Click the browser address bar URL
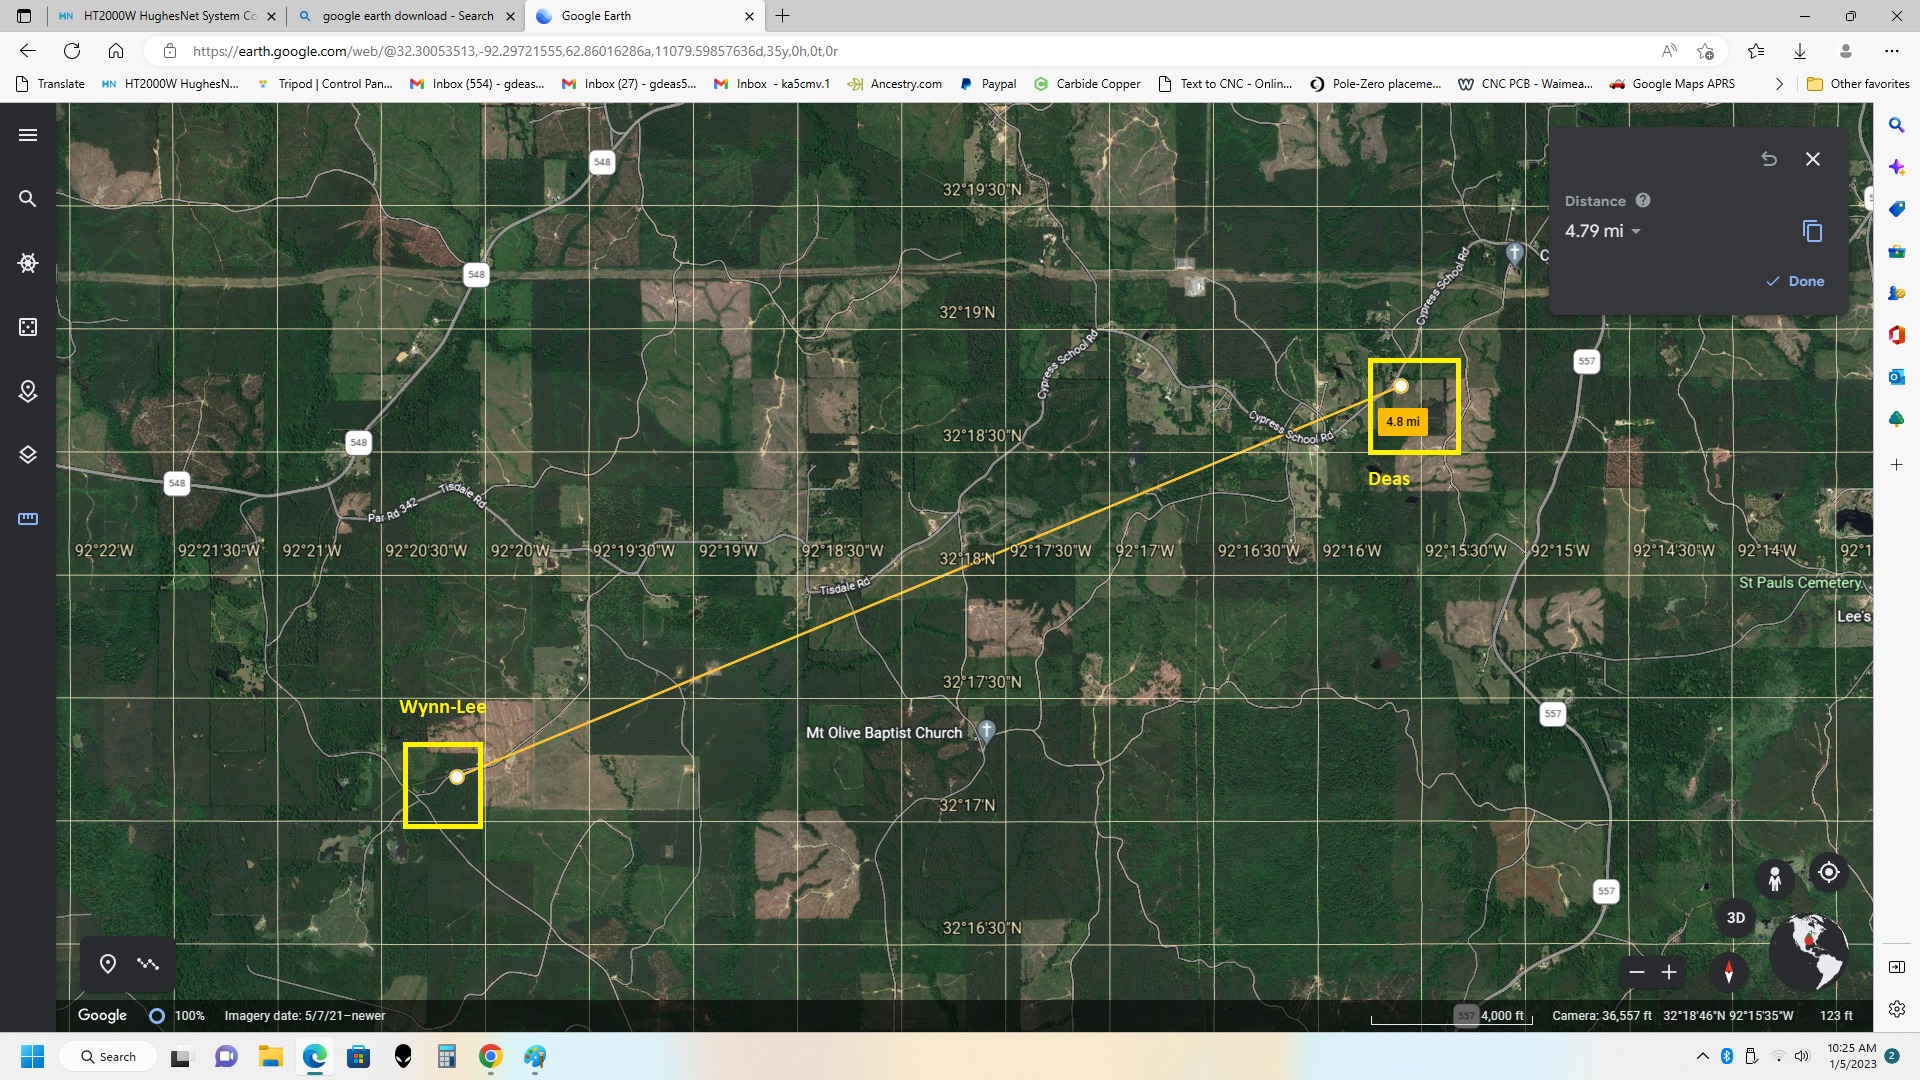This screenshot has width=1920, height=1080. [515, 51]
